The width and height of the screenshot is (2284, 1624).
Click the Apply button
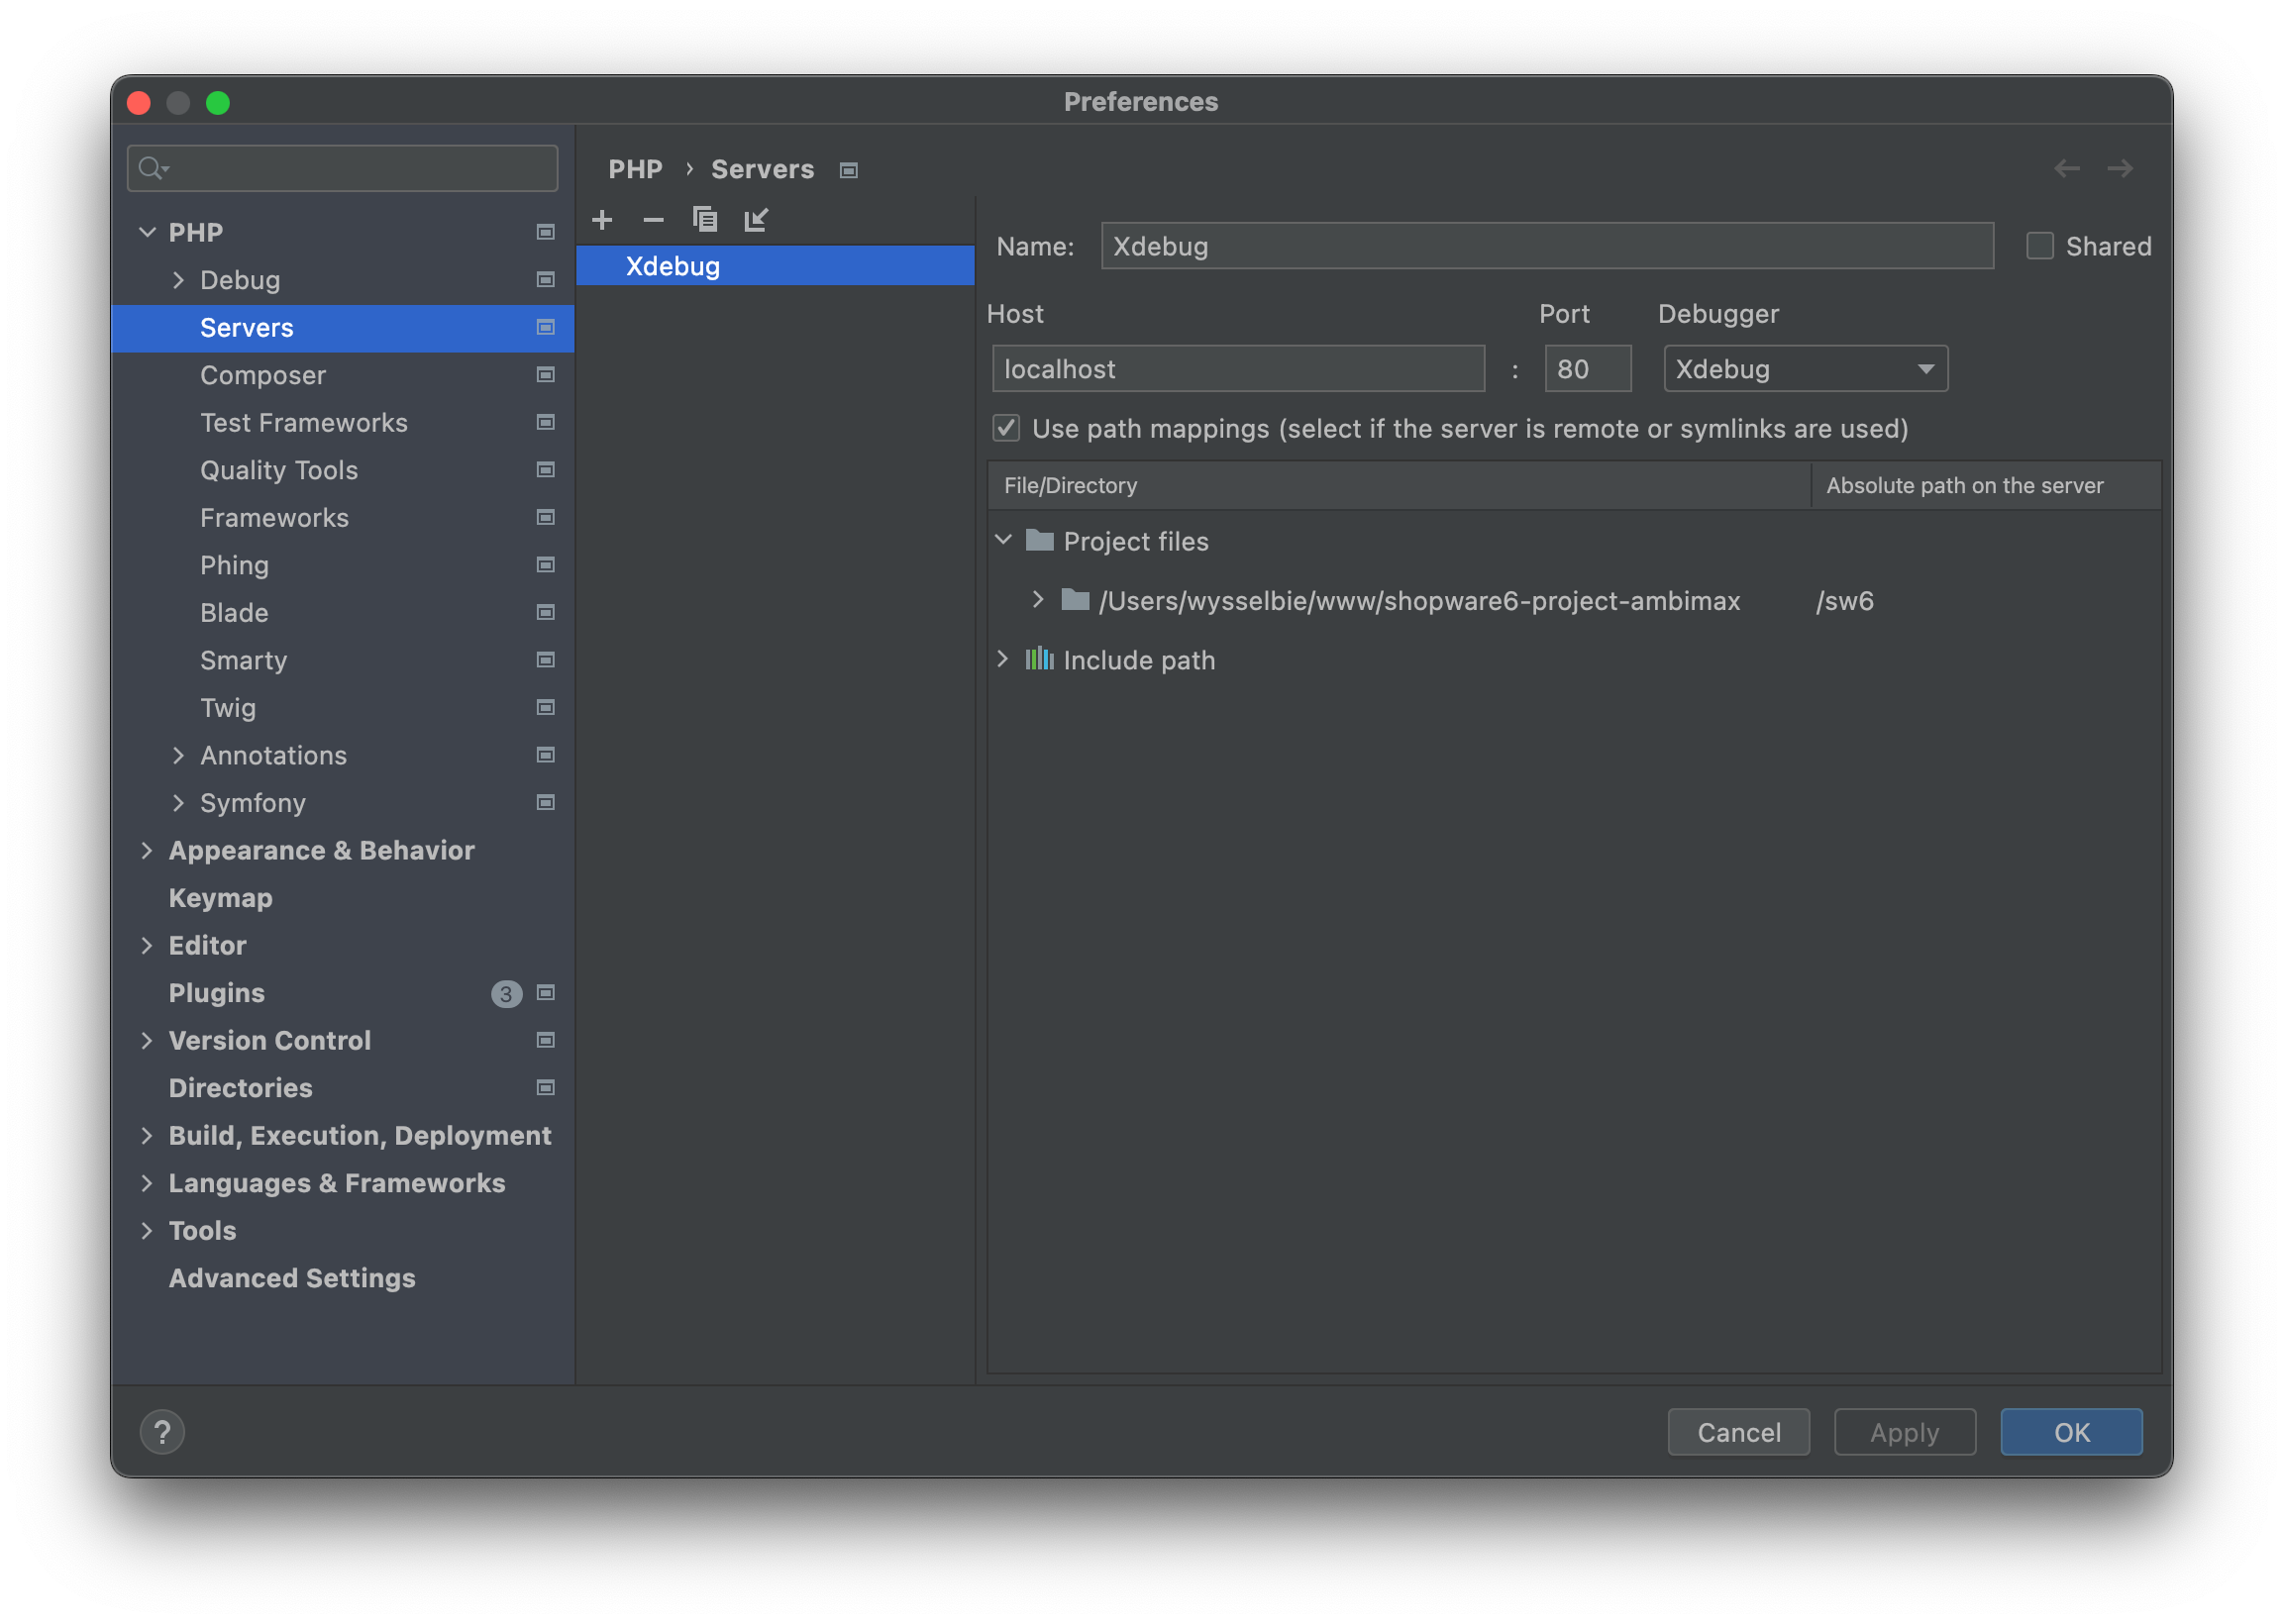tap(1903, 1432)
